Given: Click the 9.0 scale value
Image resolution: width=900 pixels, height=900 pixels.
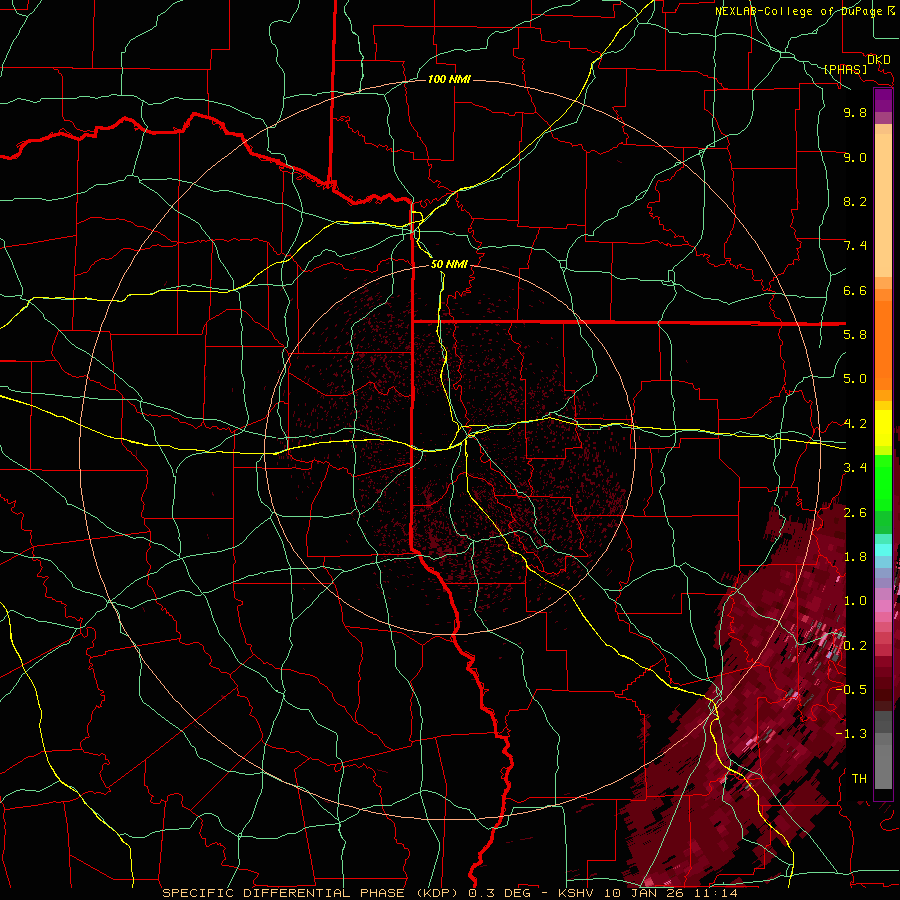Looking at the screenshot, I should coord(855,157).
